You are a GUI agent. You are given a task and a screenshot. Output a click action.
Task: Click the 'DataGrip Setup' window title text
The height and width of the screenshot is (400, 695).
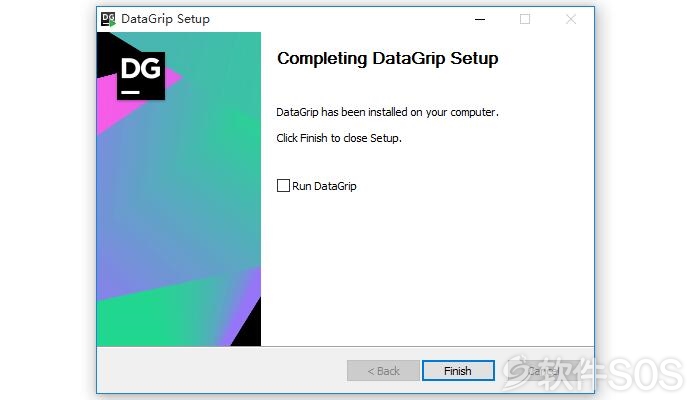[165, 19]
